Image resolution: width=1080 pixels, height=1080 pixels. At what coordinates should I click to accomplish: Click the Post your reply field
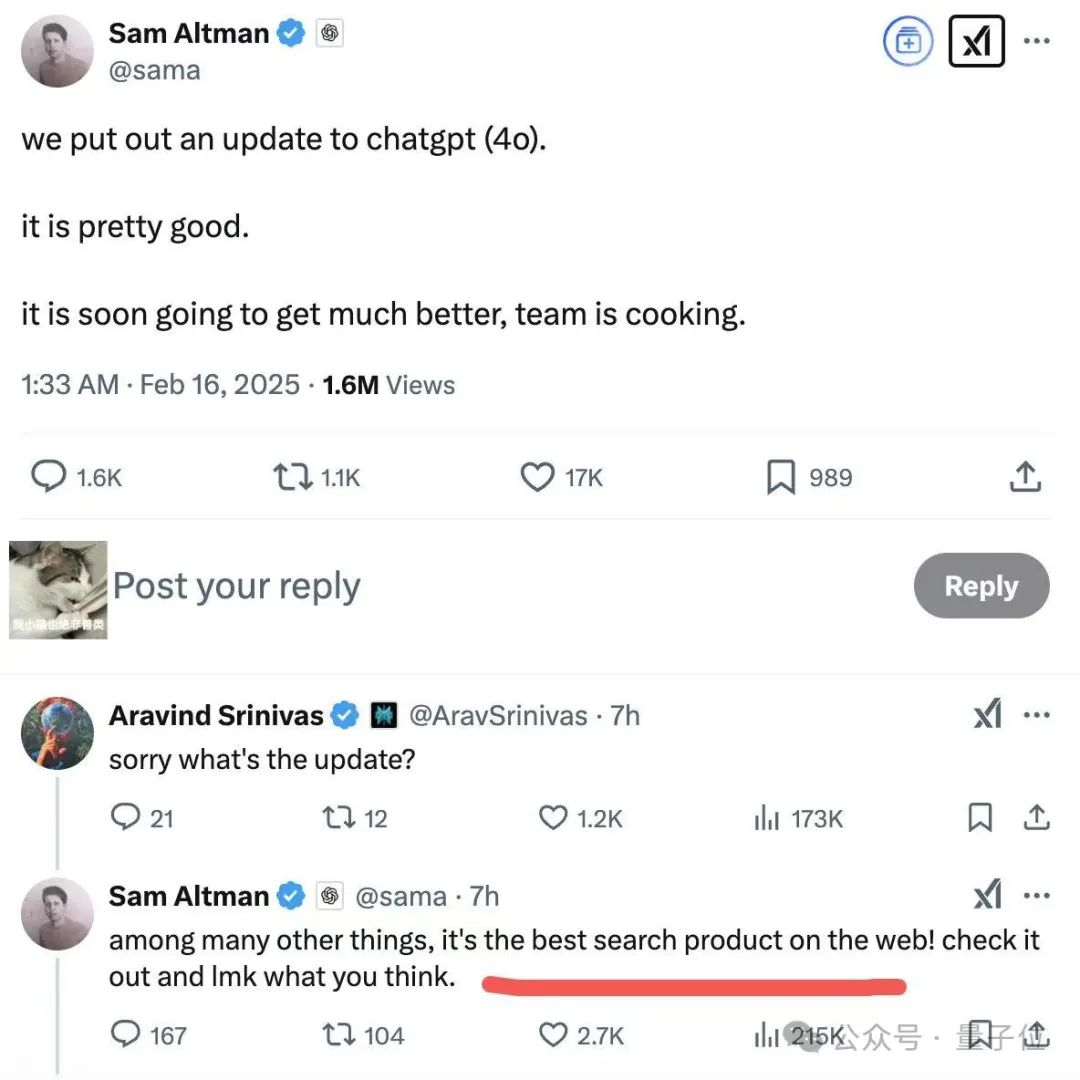(236, 586)
